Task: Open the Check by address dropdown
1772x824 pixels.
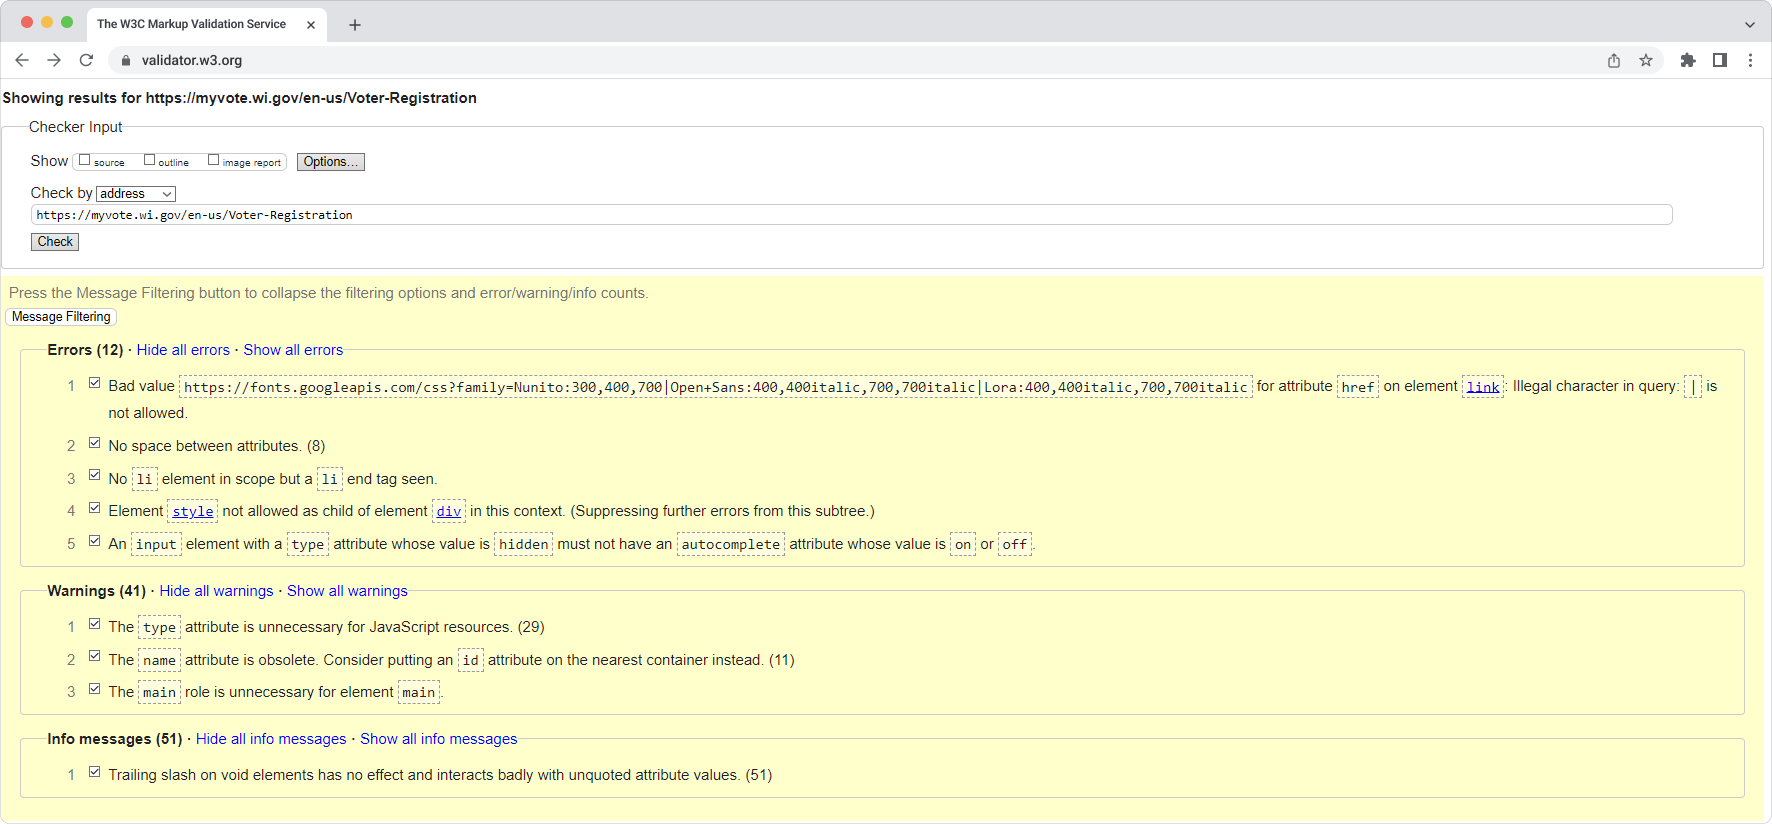Action: 136,194
